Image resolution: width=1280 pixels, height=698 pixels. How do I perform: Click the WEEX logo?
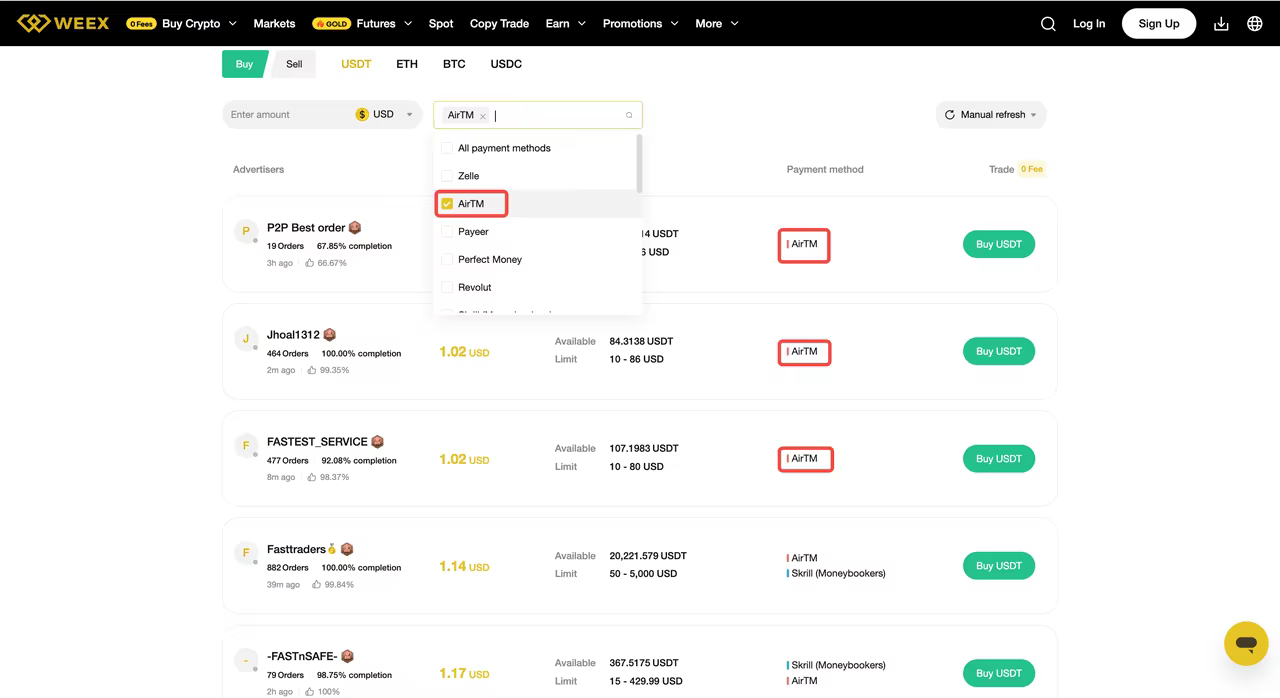(x=63, y=23)
